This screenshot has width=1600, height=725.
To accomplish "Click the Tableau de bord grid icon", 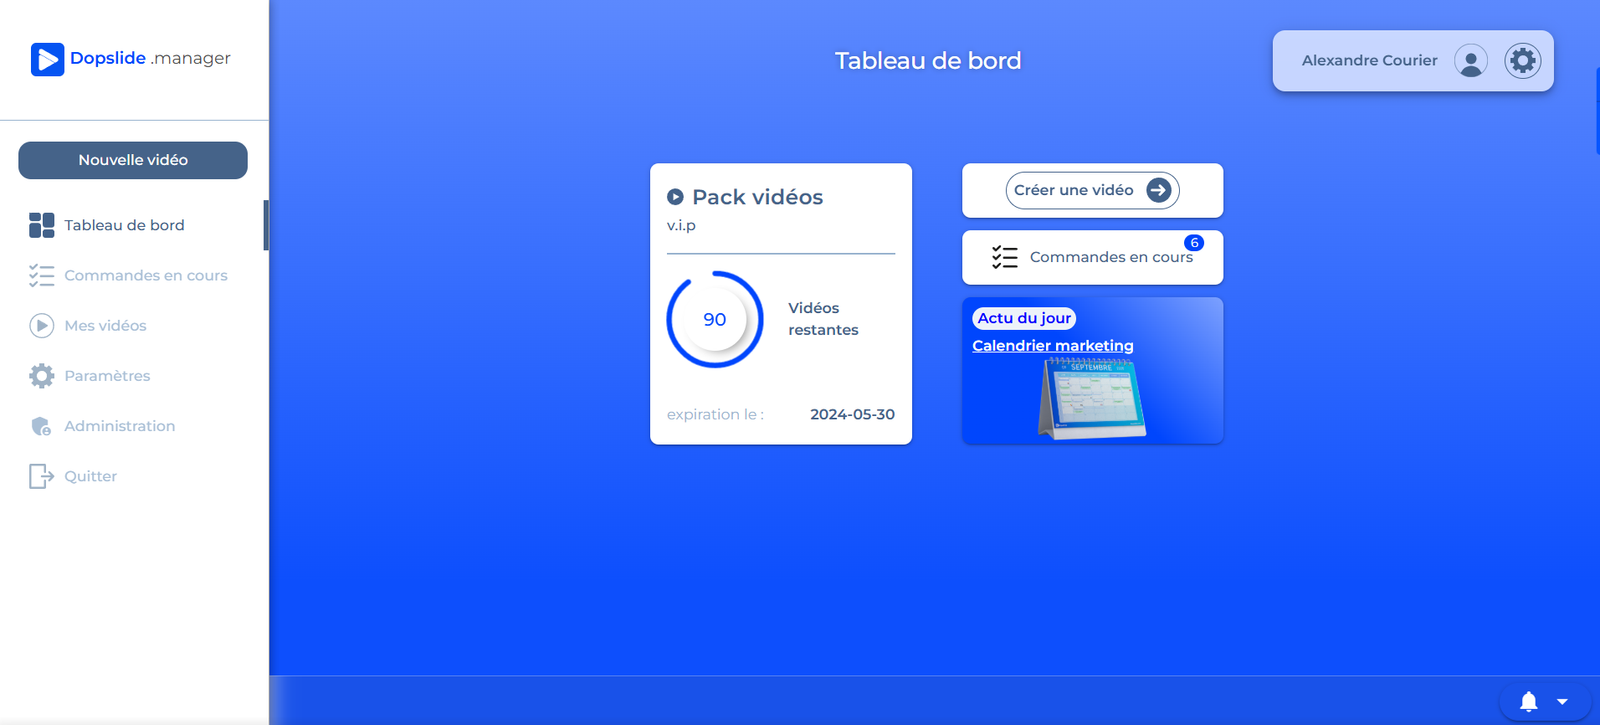I will click(41, 225).
